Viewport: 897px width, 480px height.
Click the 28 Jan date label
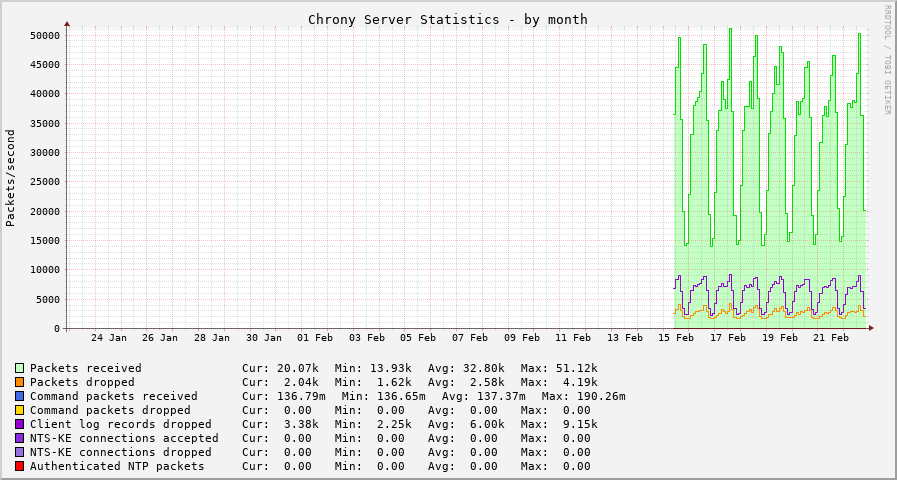[x=212, y=338]
